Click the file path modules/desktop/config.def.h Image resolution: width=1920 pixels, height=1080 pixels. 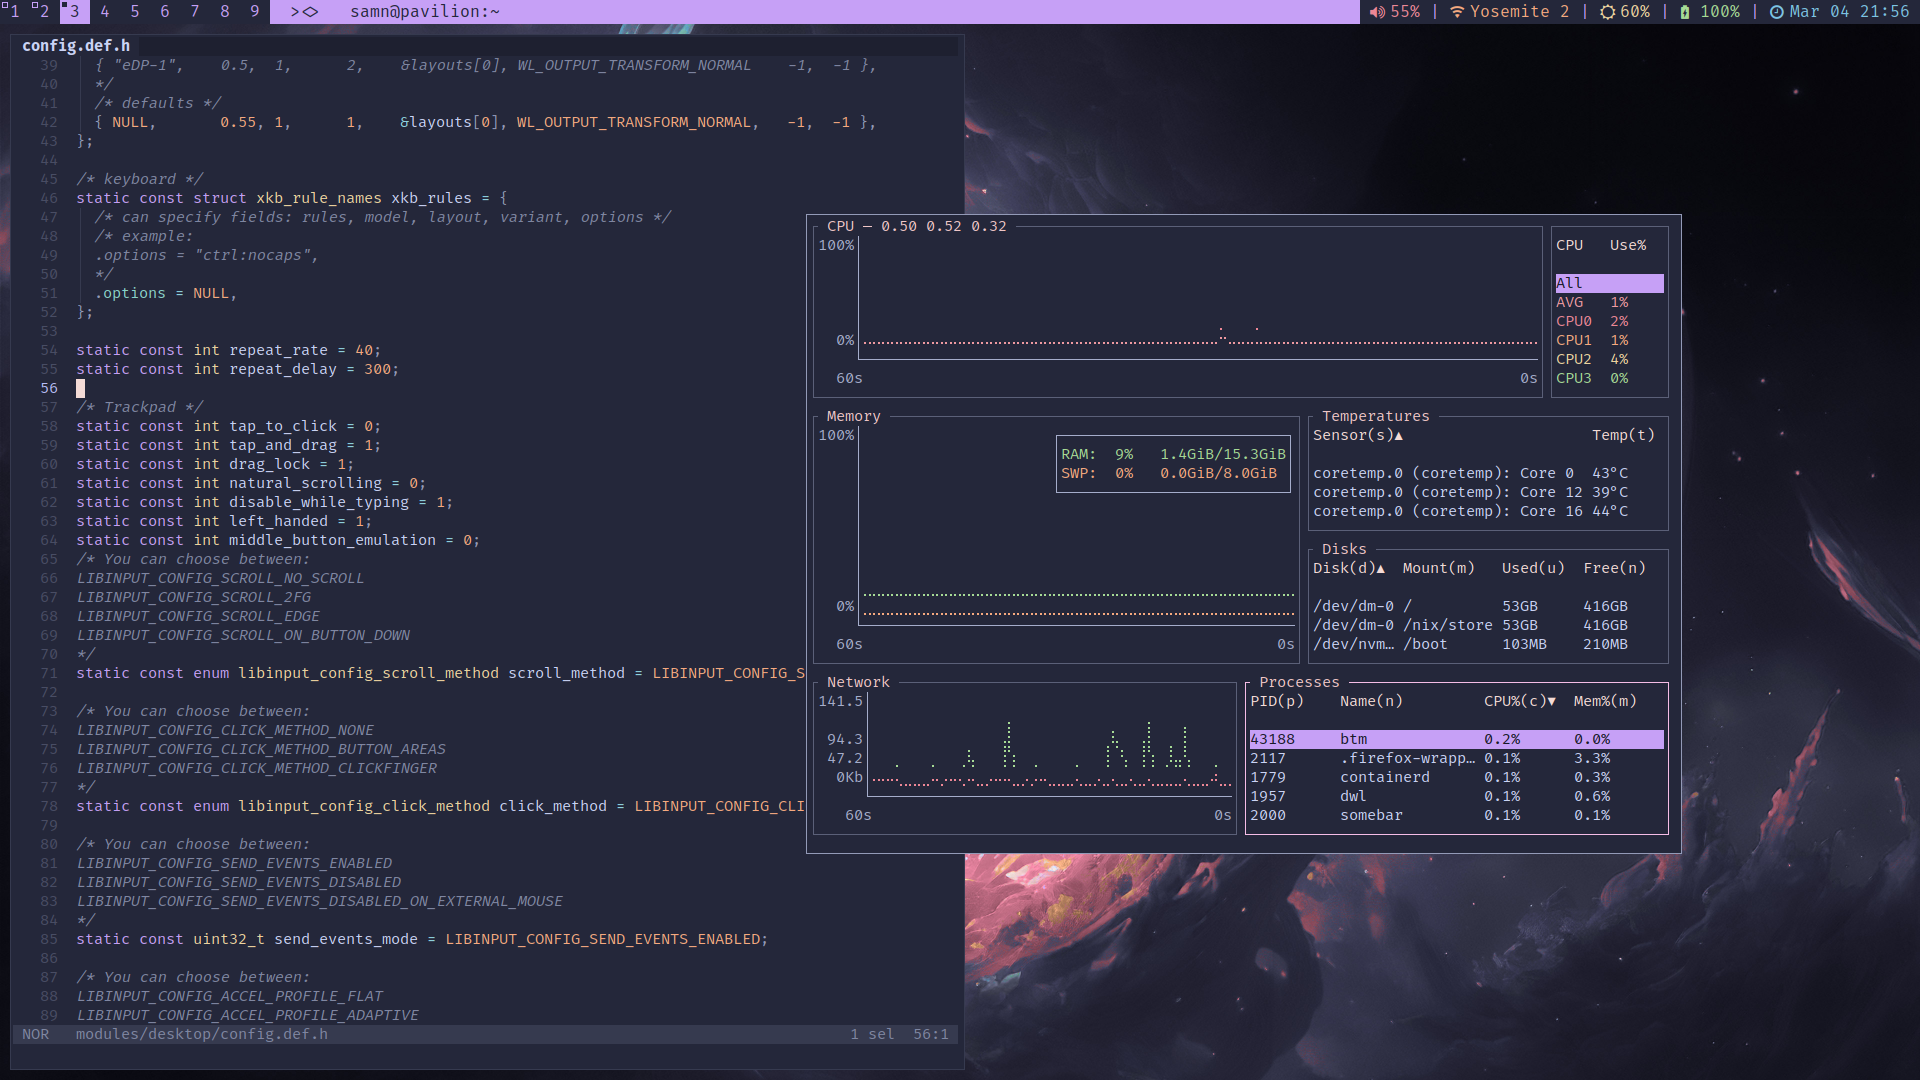202,1034
